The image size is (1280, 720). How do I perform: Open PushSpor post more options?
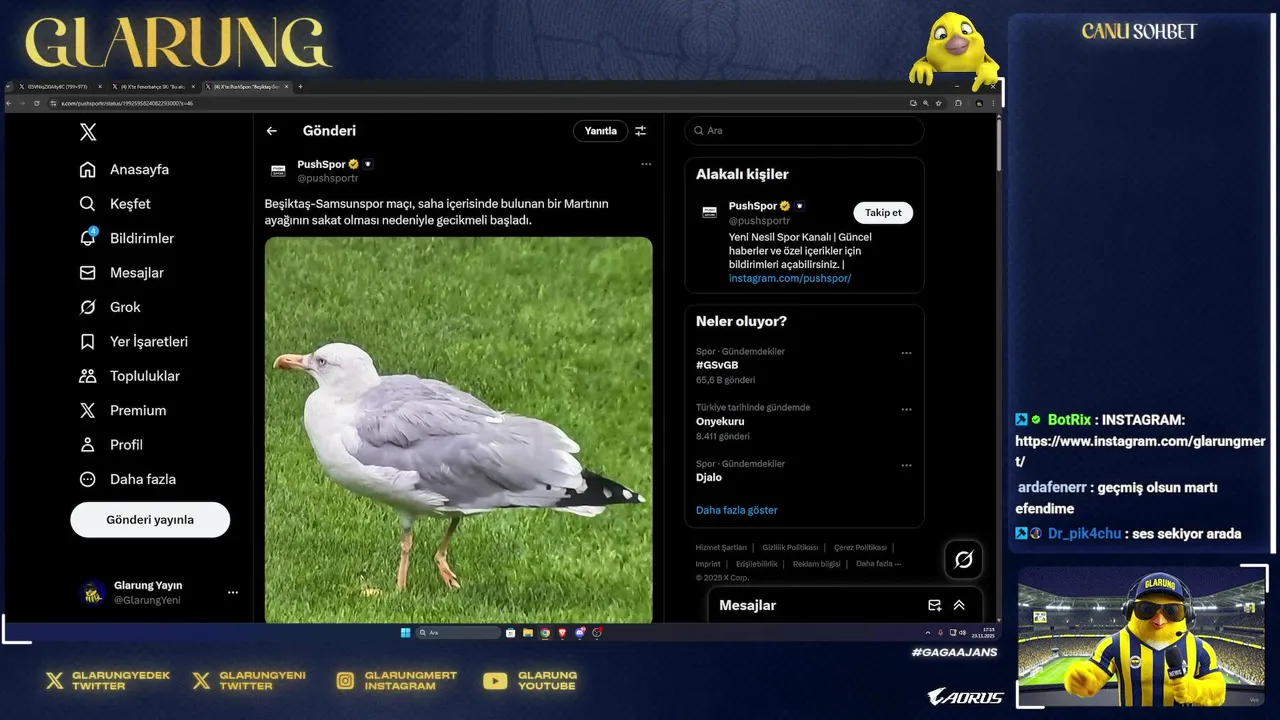click(646, 164)
